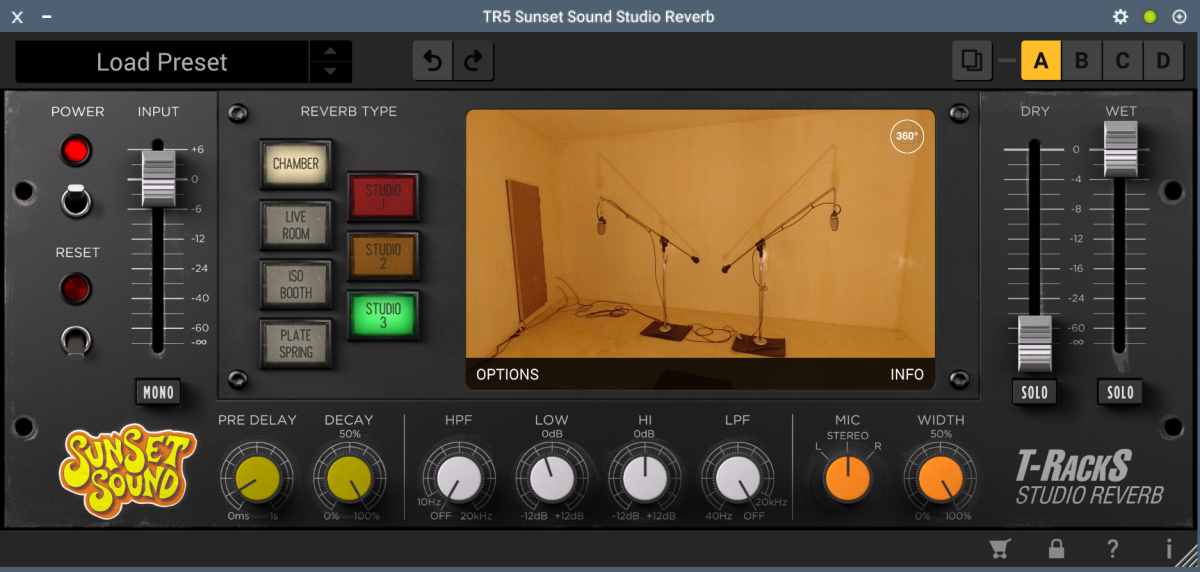Click the HI EQ knob
Image resolution: width=1200 pixels, height=572 pixels.
coord(645,477)
